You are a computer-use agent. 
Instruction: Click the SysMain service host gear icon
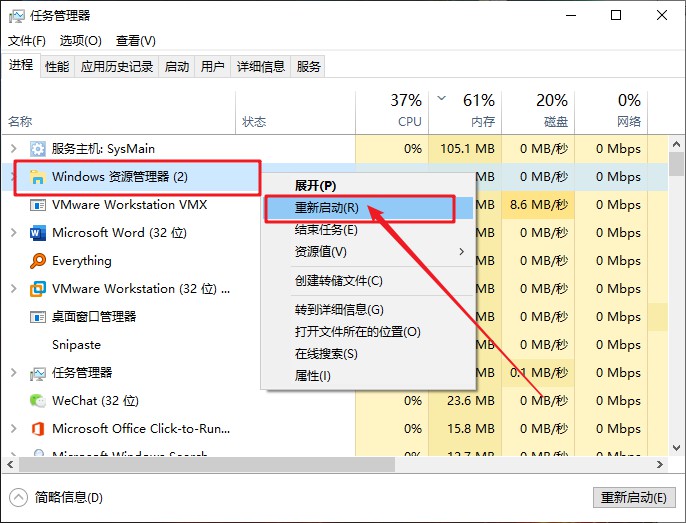click(x=37, y=149)
